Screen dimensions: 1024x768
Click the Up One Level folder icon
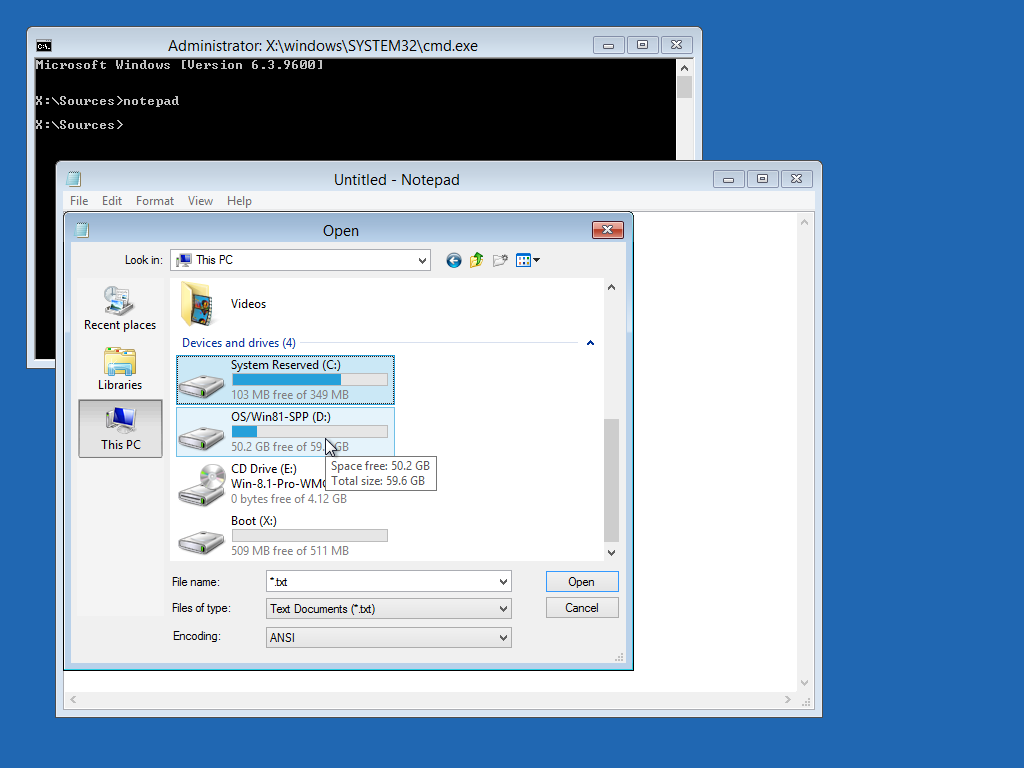coord(477,261)
